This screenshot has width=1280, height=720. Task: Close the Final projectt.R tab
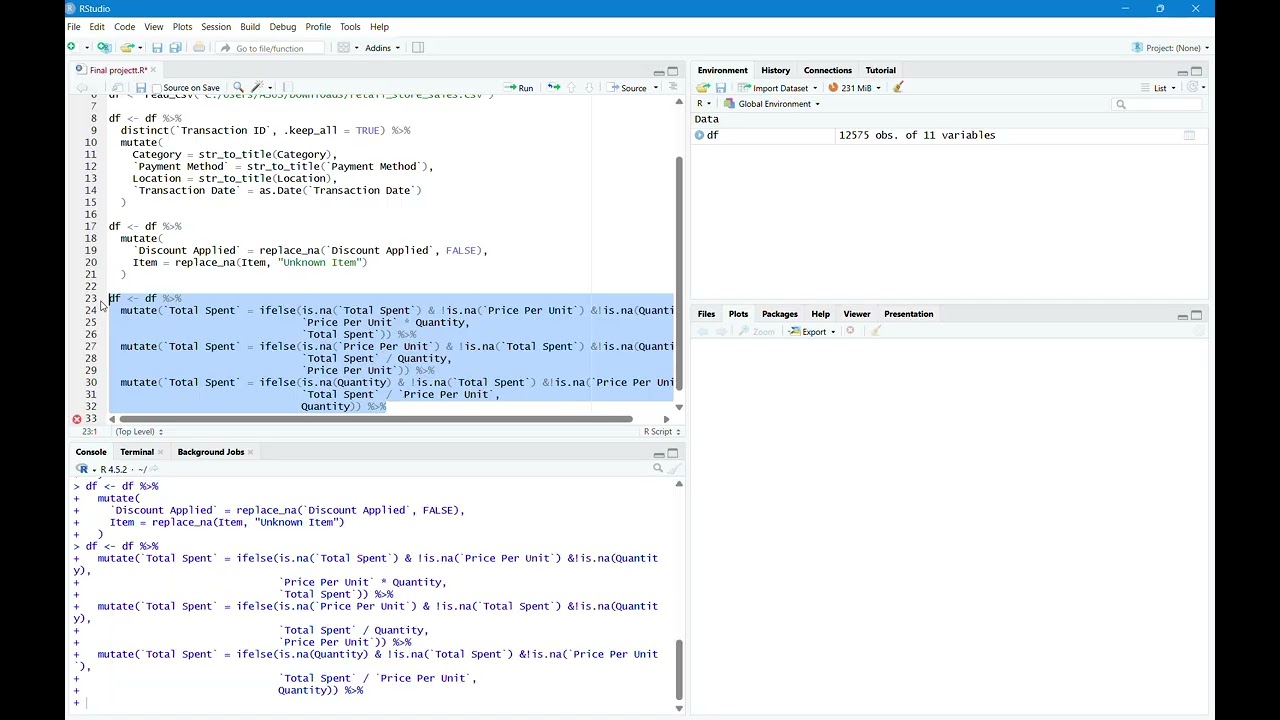pyautogui.click(x=154, y=70)
